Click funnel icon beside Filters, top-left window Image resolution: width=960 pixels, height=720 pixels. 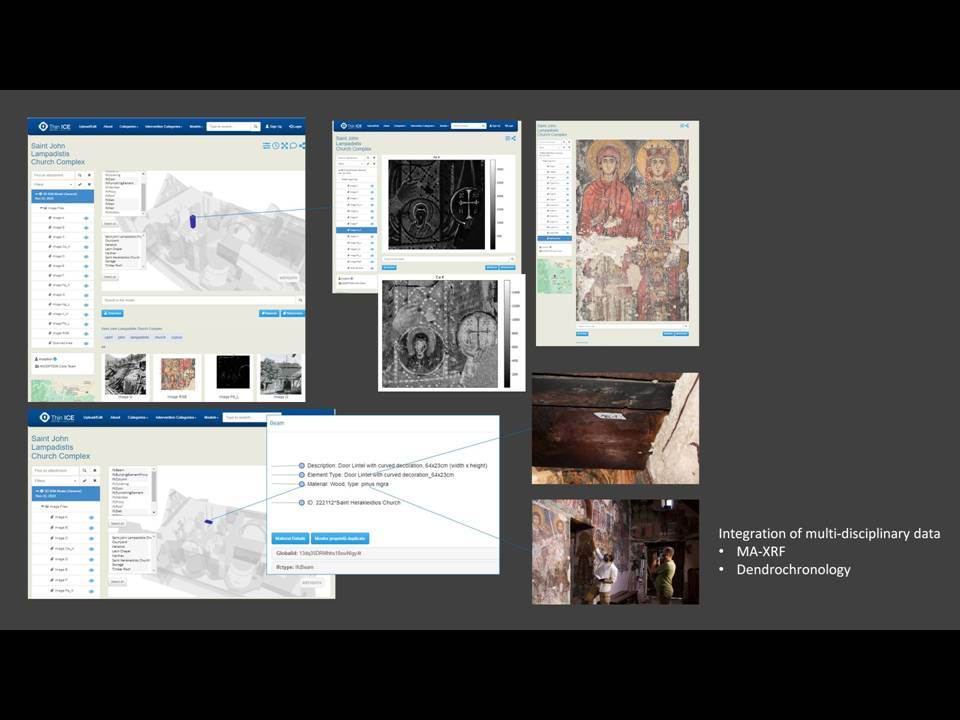(89, 184)
